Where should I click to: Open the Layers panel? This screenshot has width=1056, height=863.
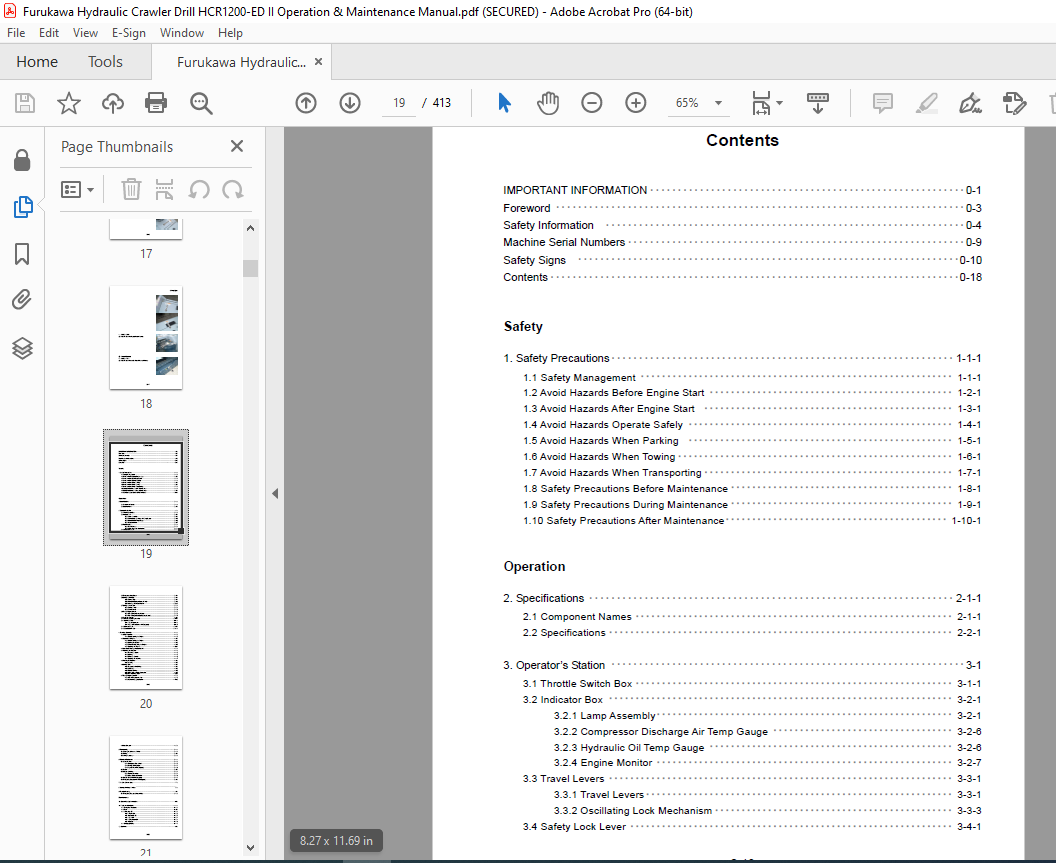(x=22, y=348)
